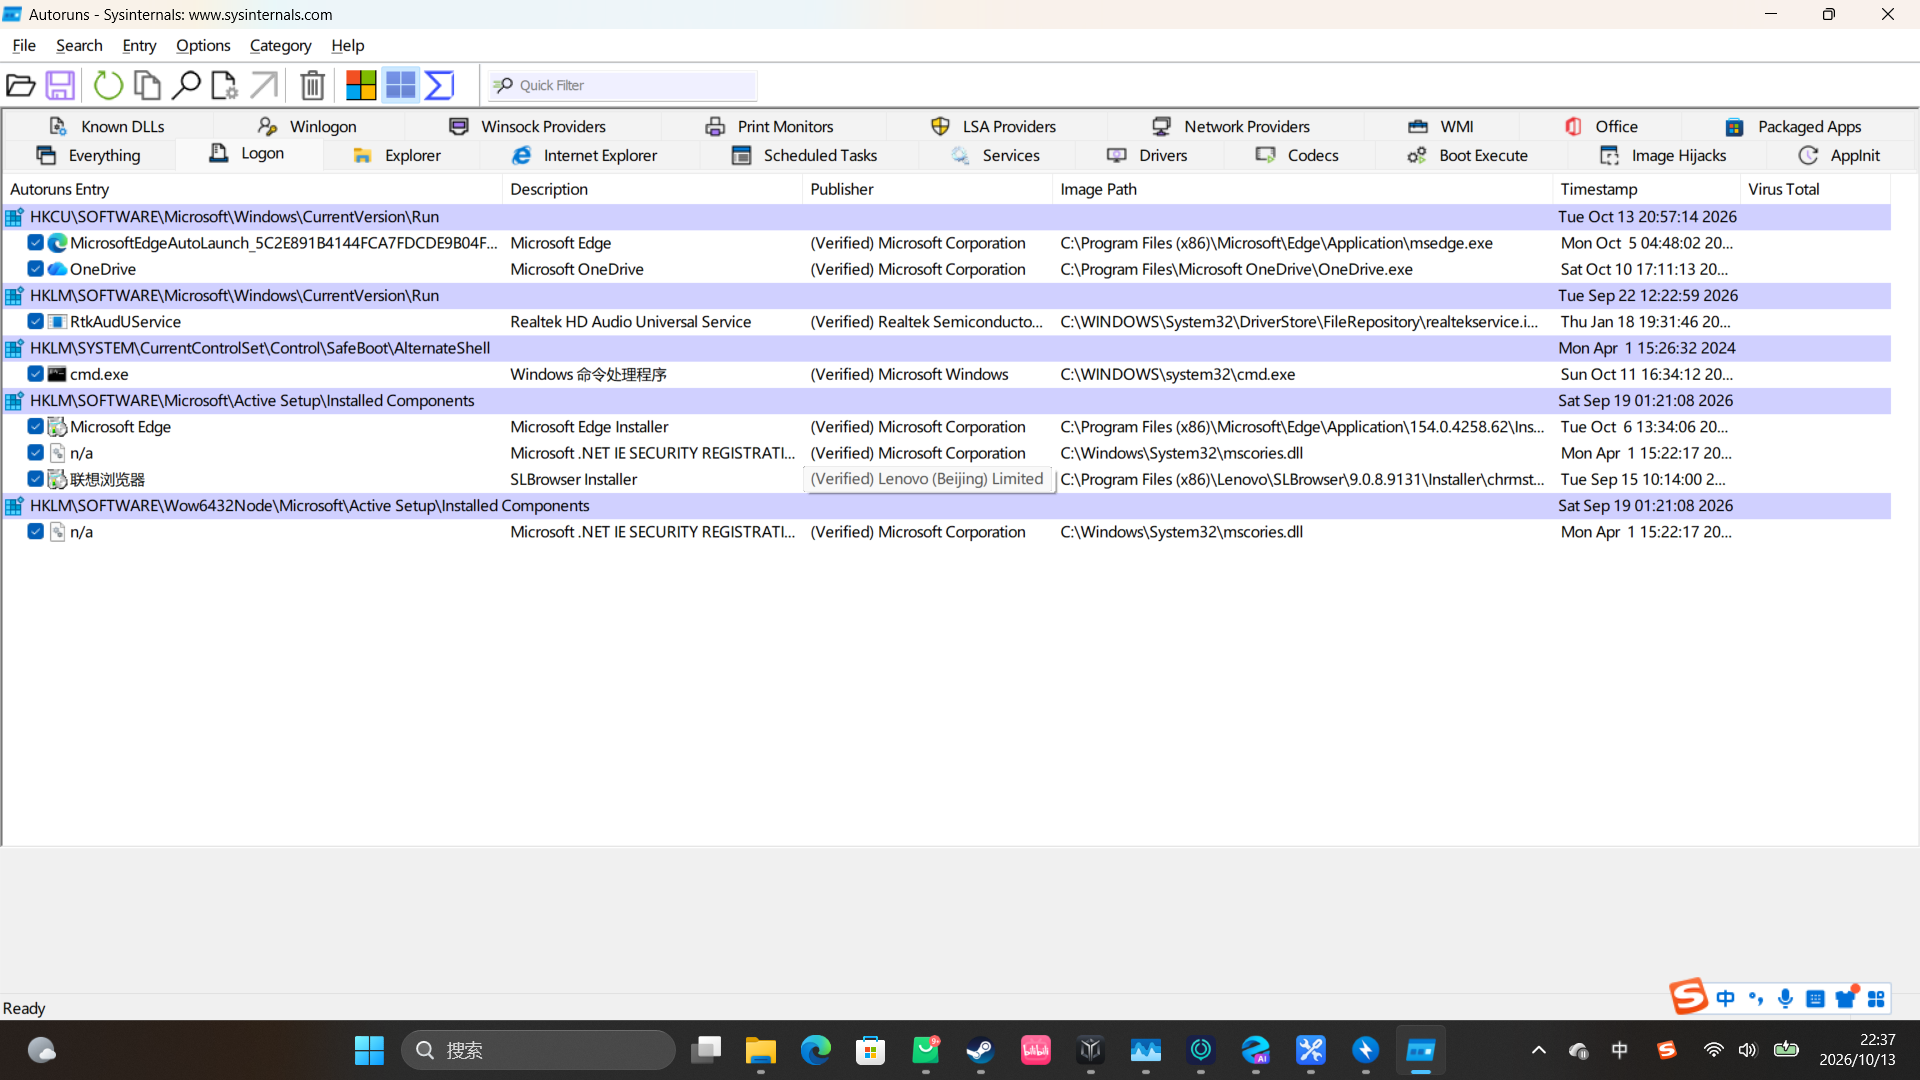Uncheck the MicrosoftEdgeAutoLaunch entry checkbox
The height and width of the screenshot is (1080, 1920).
35,243
